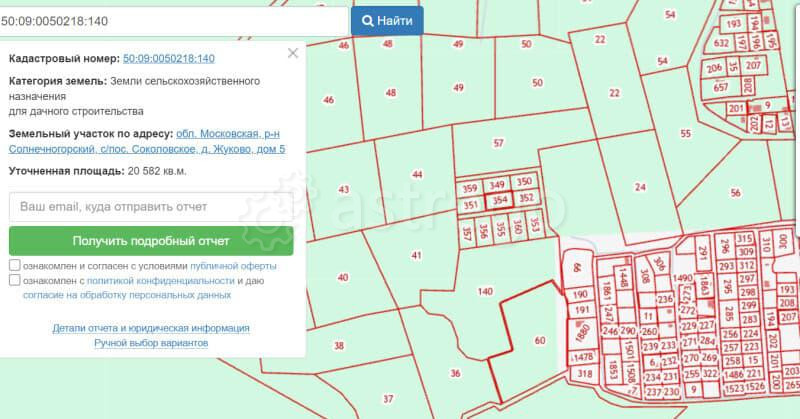
Task: Select parcel 350 on the map
Action: tap(524, 181)
